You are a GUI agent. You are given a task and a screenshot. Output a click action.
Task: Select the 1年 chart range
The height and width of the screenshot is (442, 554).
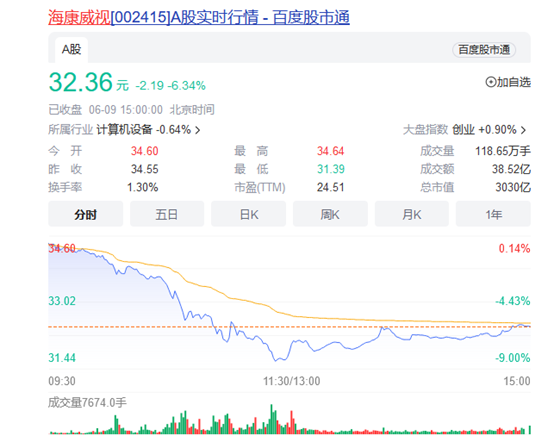point(493,214)
